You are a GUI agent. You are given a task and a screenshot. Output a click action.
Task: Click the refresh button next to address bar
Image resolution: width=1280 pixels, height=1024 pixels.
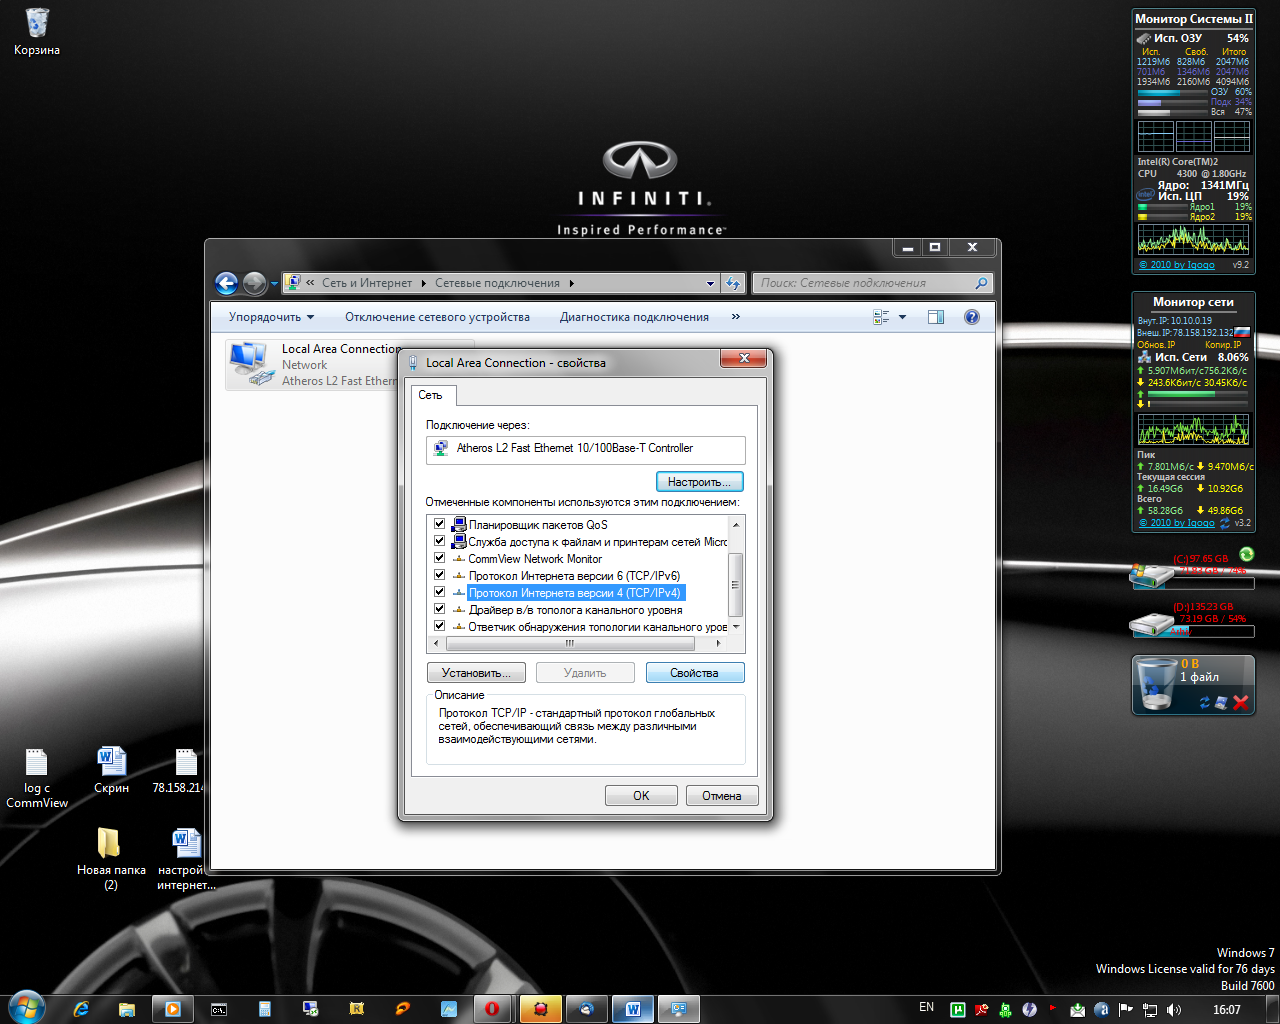734,283
